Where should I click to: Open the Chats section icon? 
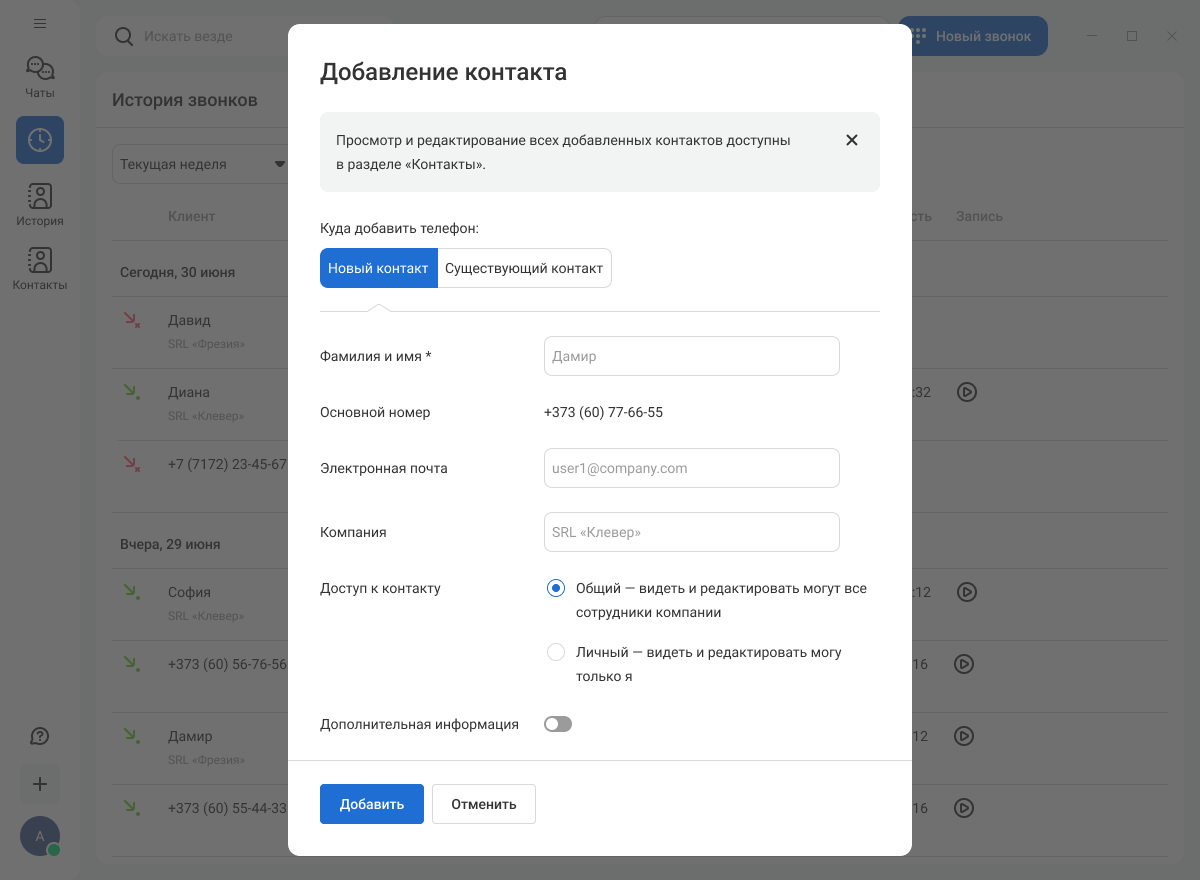point(40,69)
